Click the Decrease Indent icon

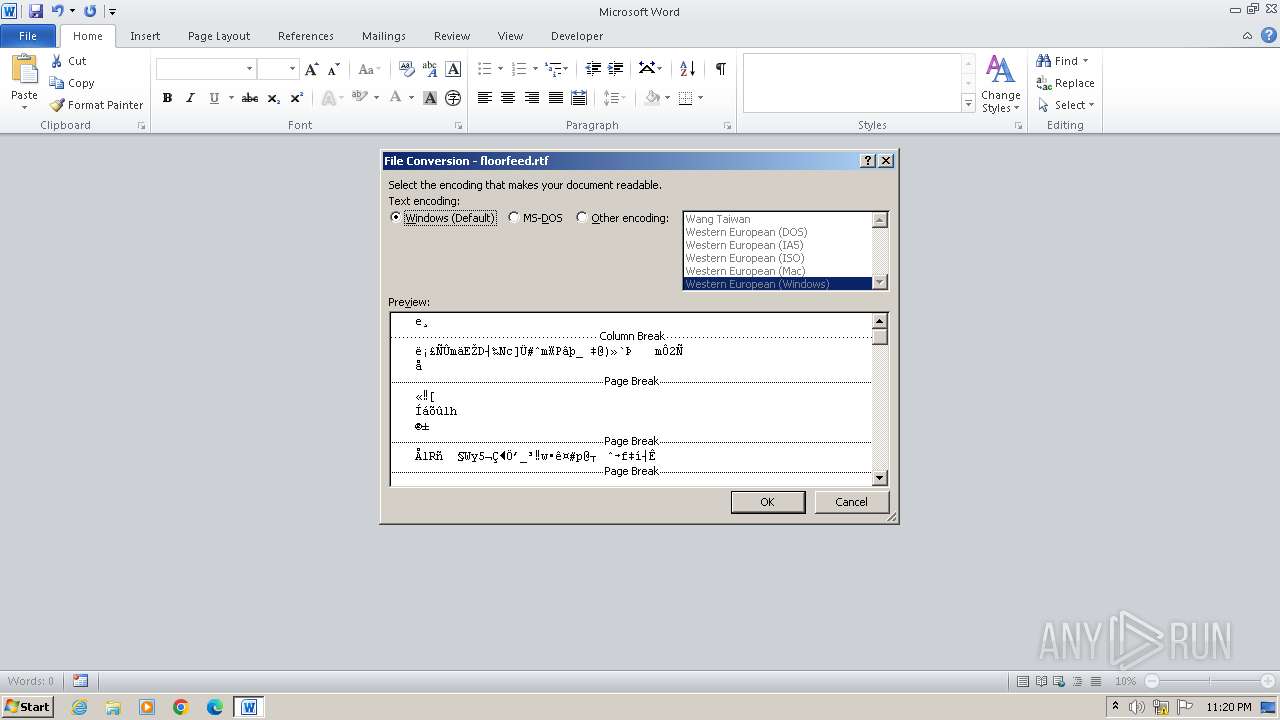(593, 69)
